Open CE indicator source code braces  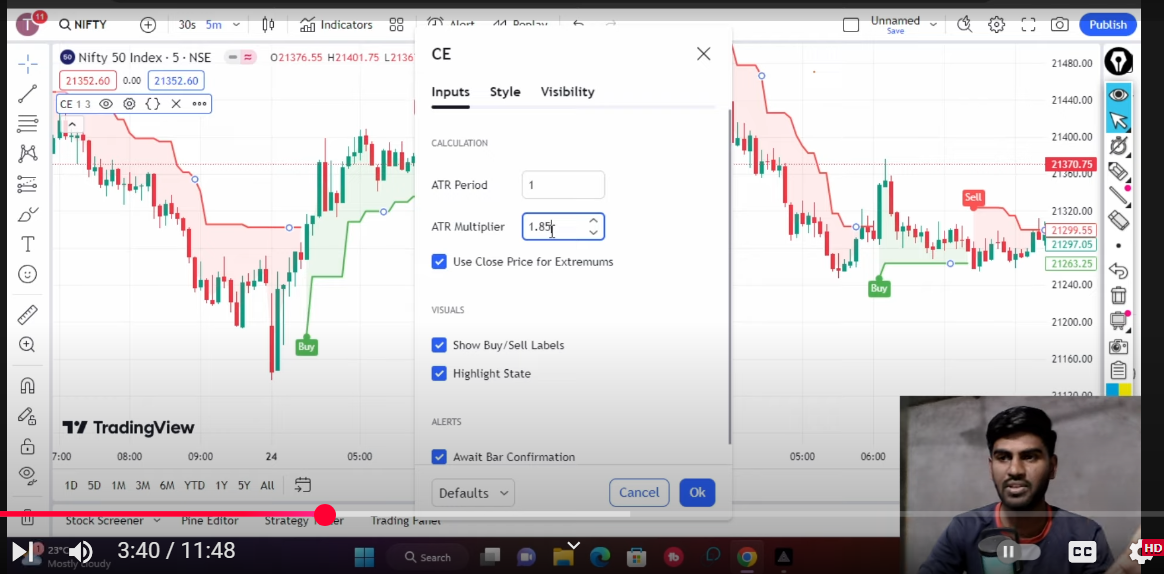click(x=153, y=104)
